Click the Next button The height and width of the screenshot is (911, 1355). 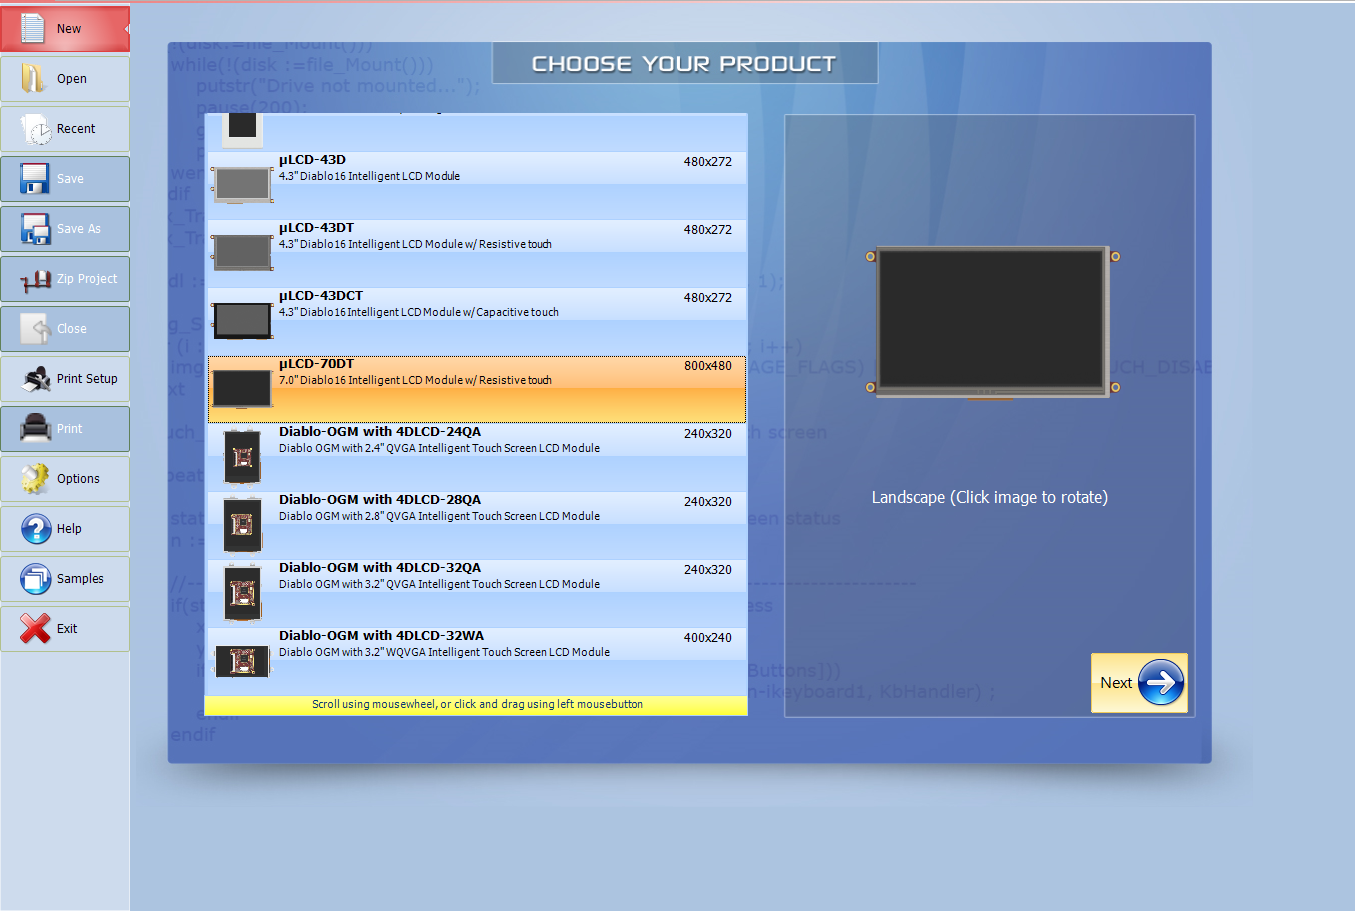(x=1139, y=682)
